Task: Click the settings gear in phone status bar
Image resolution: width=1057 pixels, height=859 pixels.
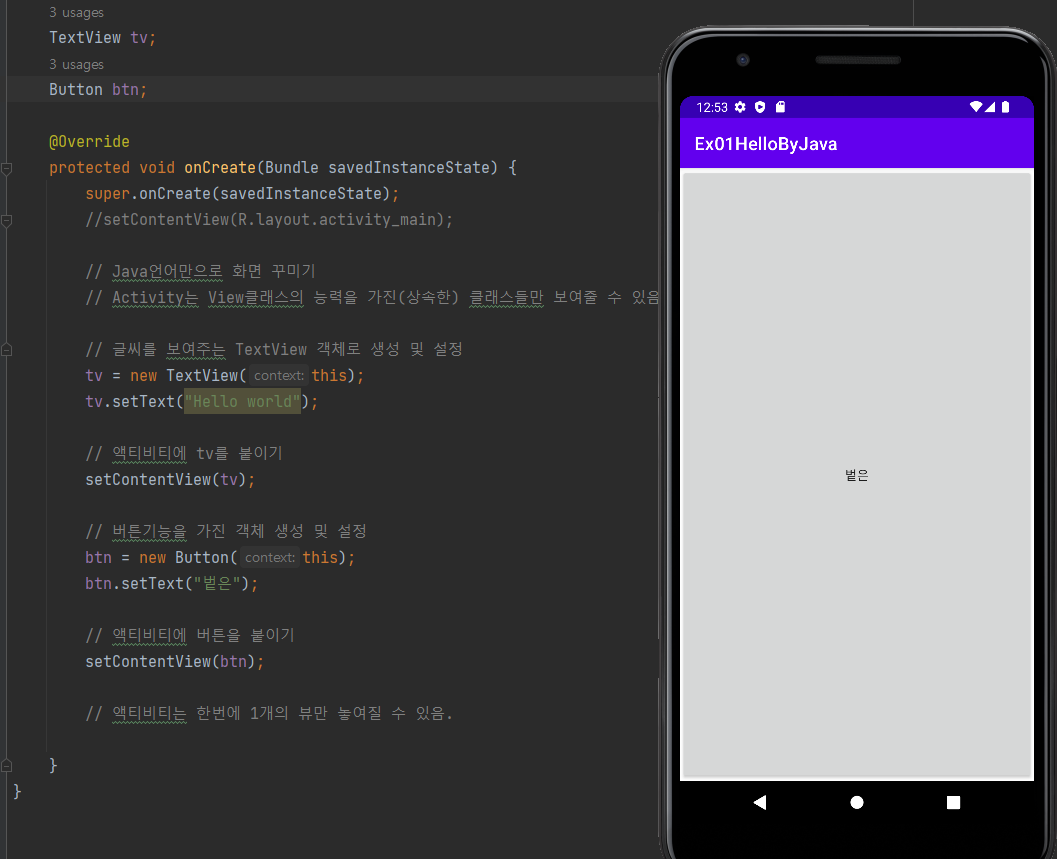Action: pyautogui.click(x=740, y=107)
